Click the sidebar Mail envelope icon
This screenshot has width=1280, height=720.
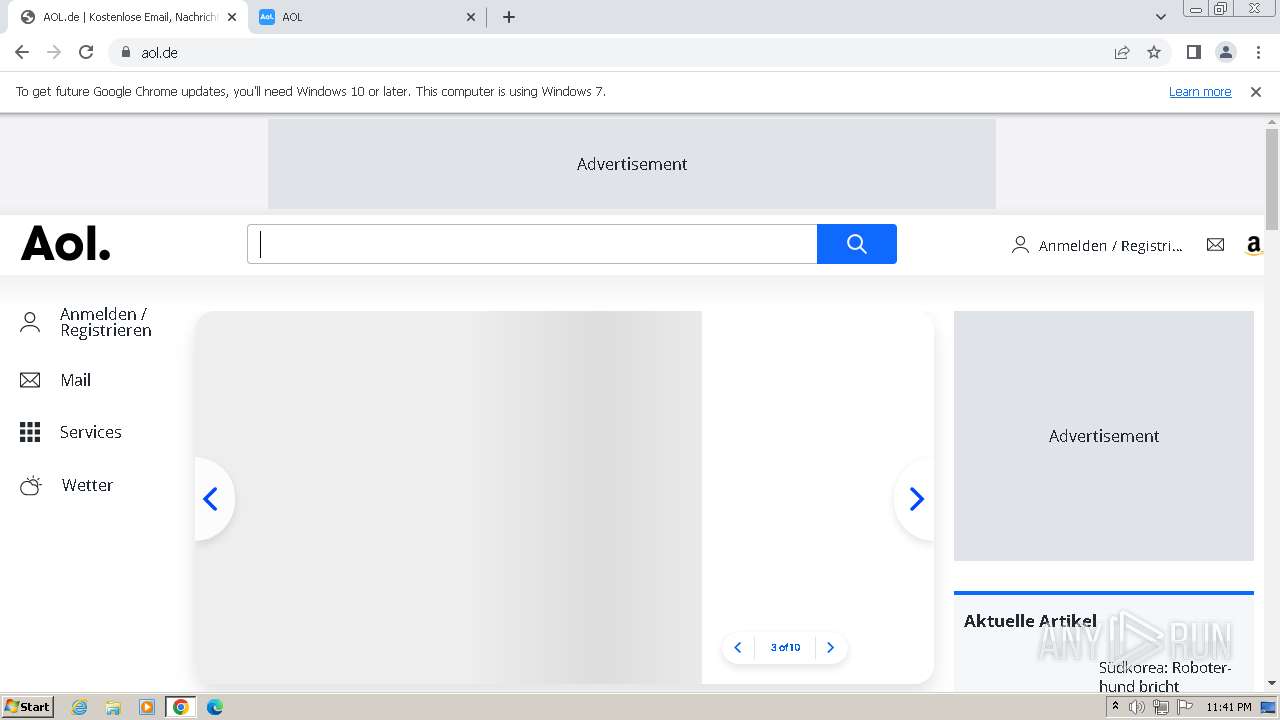point(30,380)
